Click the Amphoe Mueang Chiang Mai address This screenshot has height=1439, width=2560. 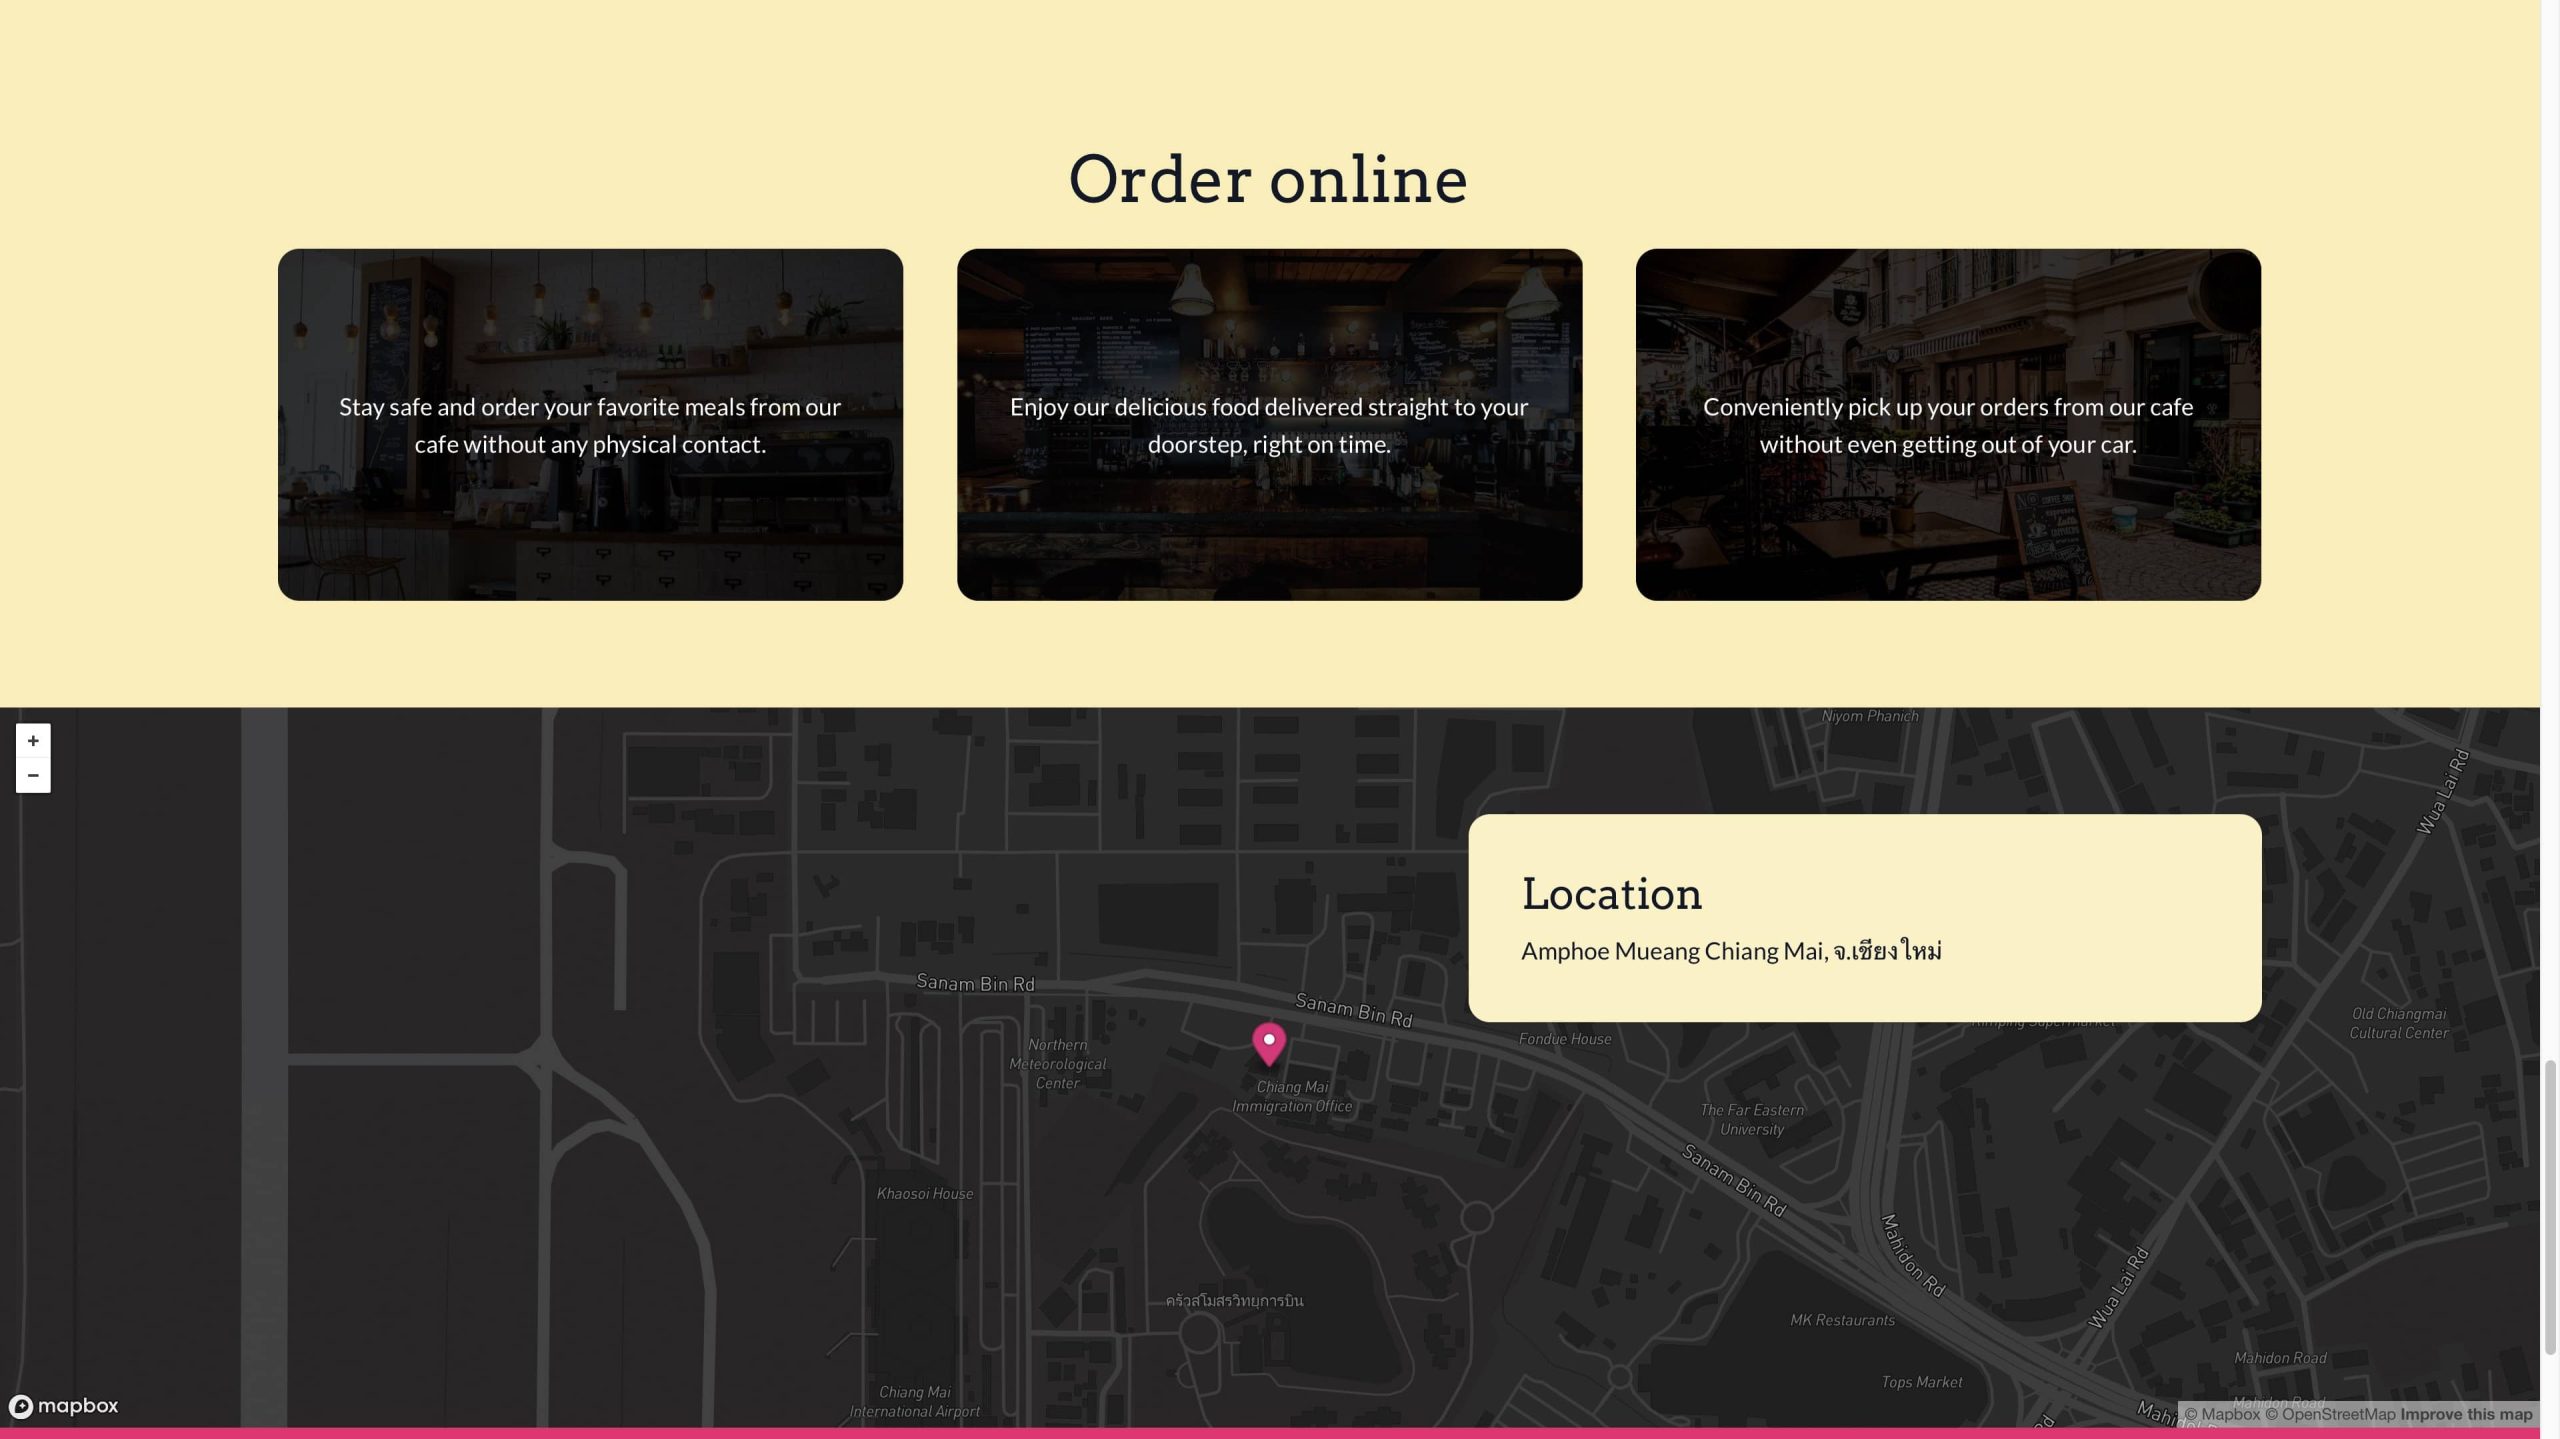tap(1731, 951)
